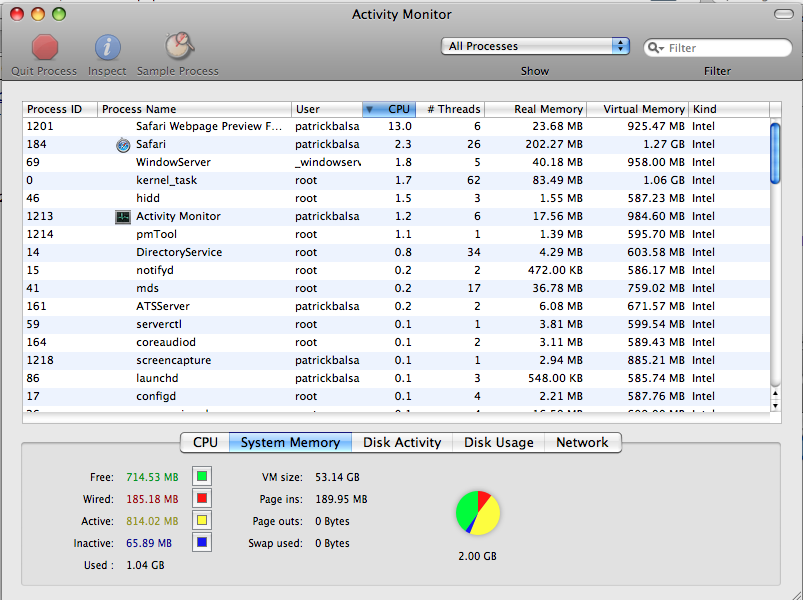Select the Activity Monitor app icon in list
This screenshot has width=803, height=600.
pyautogui.click(x=123, y=217)
